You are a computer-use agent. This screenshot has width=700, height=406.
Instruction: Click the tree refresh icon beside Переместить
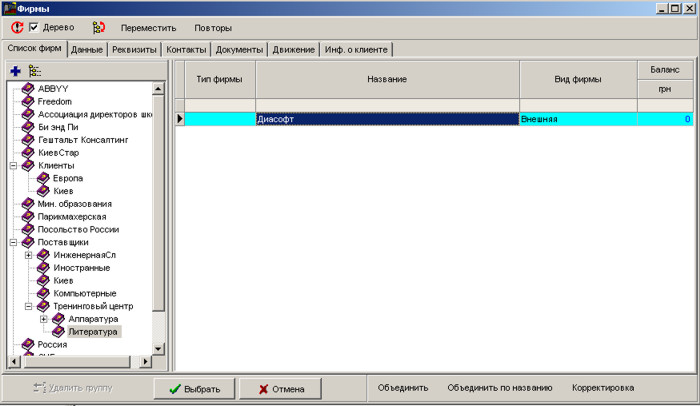point(98,27)
